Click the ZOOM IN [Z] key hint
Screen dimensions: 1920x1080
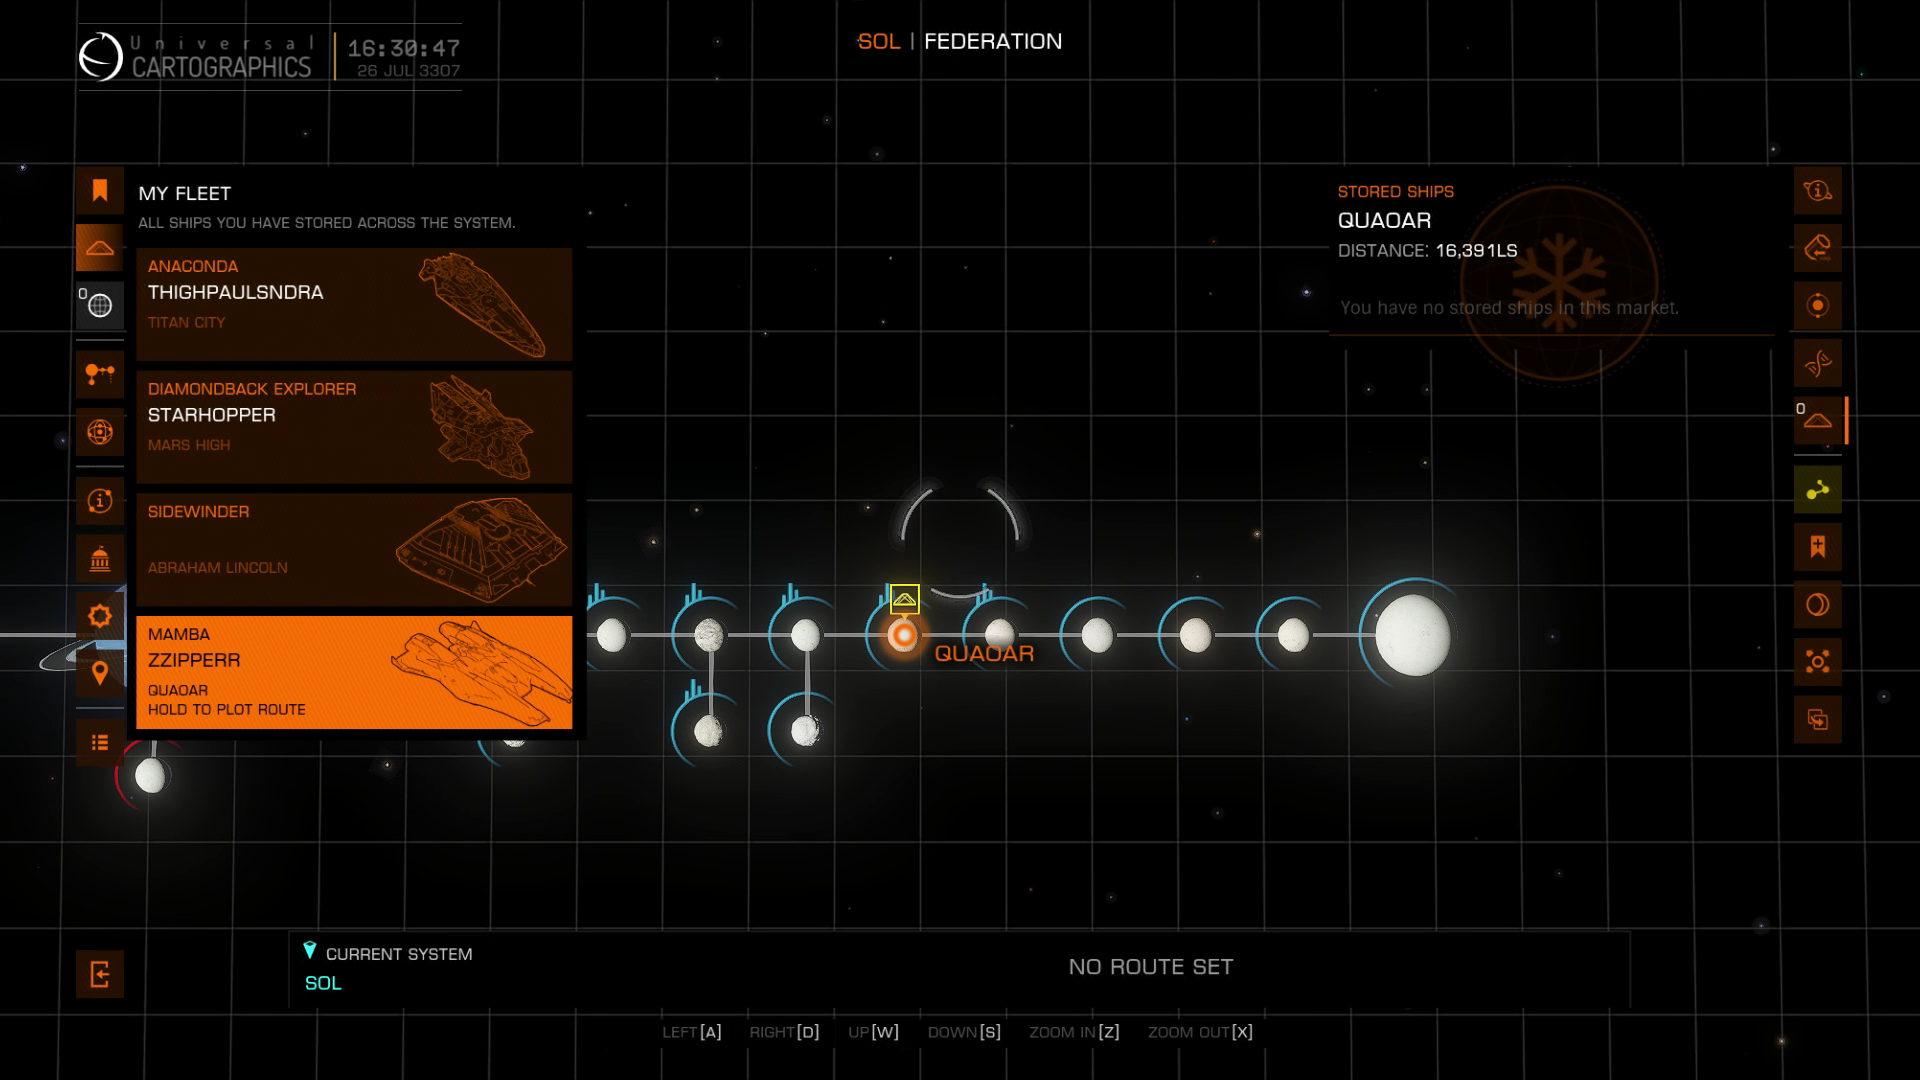pos(1074,1032)
